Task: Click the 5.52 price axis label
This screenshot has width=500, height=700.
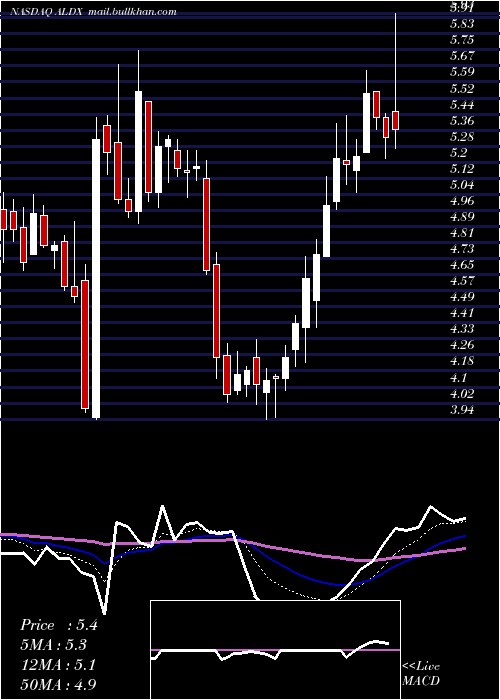Action: click(462, 89)
